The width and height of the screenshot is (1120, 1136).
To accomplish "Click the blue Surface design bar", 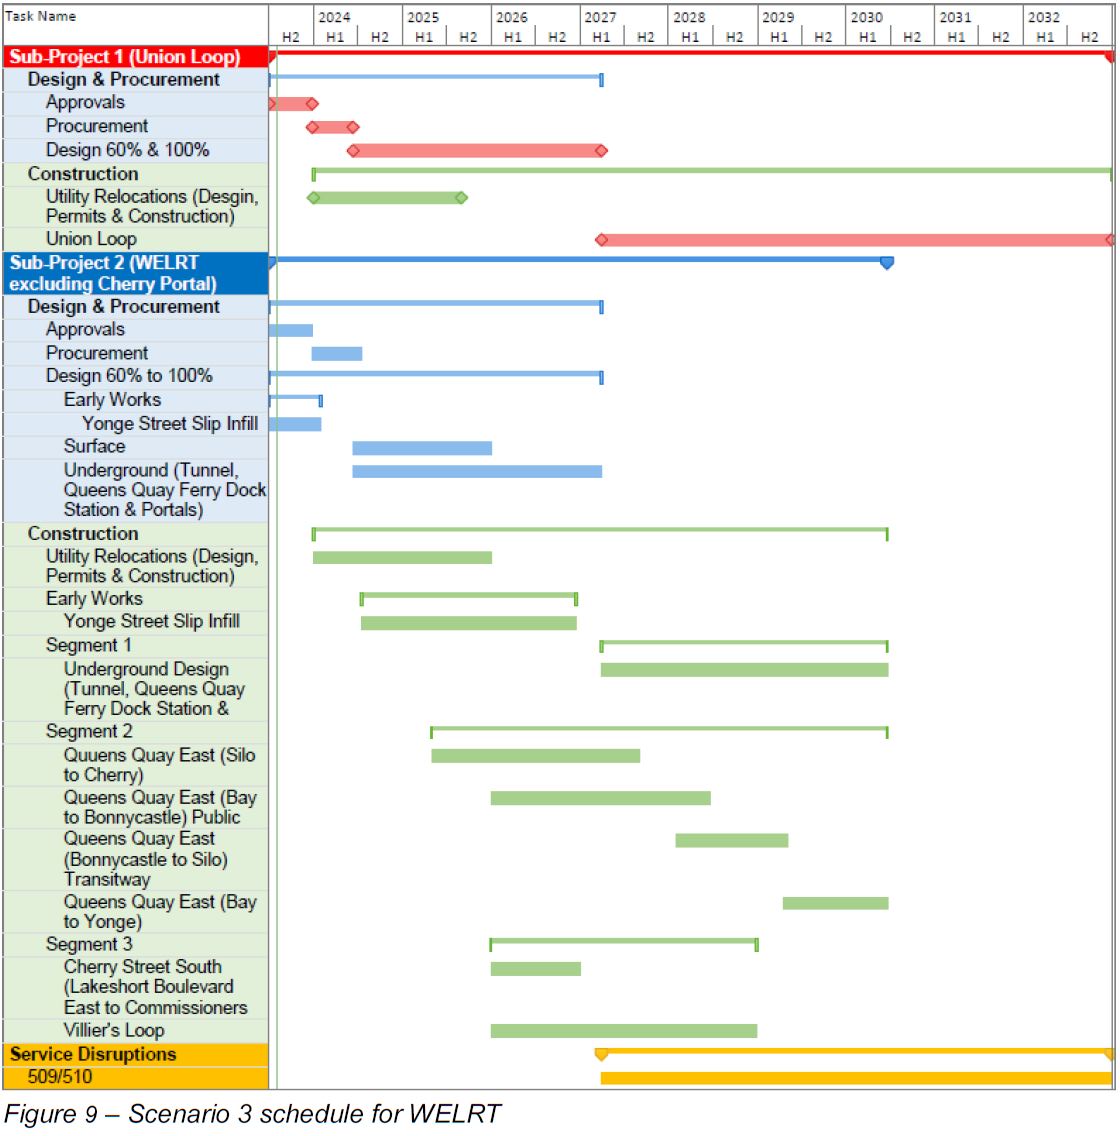I will [x=421, y=448].
